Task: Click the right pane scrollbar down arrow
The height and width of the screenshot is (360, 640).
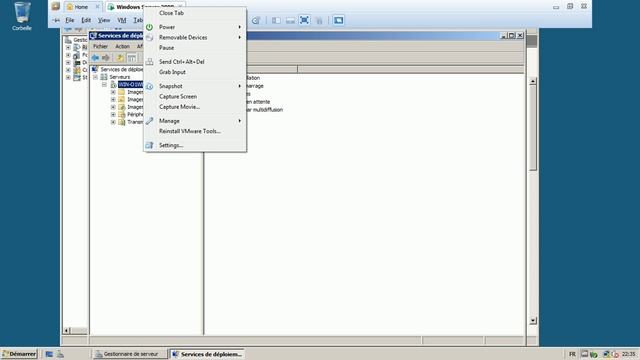Action: (x=533, y=320)
